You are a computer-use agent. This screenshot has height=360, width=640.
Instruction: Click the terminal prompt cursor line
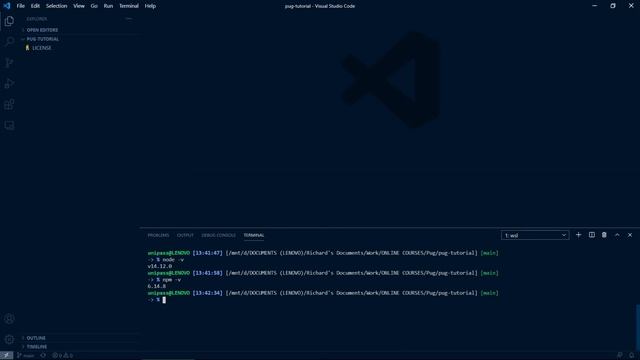[x=157, y=300]
